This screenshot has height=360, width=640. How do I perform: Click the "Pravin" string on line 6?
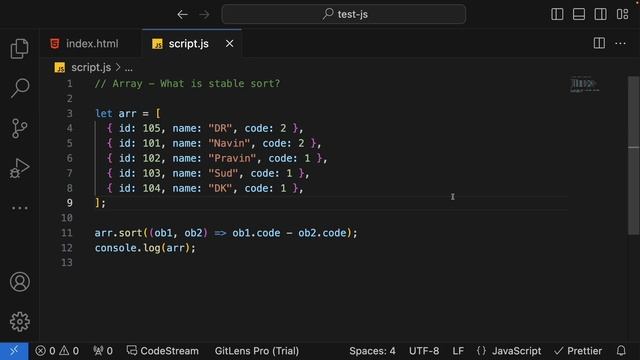tap(232, 158)
